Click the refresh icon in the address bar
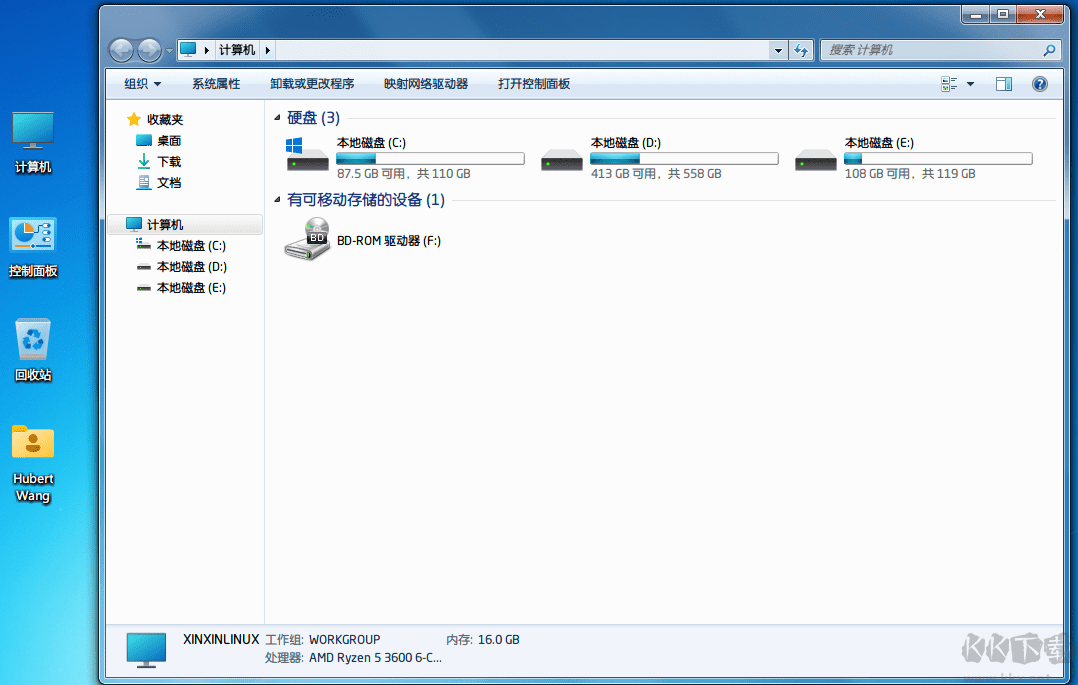 coord(801,49)
